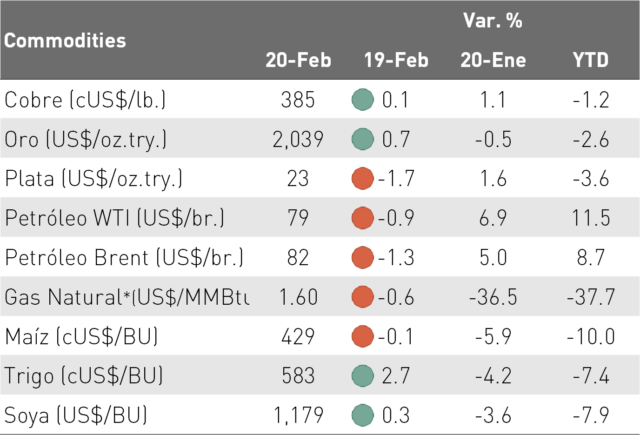Viewport: 640px width, 435px height.
Task: Click Gas Natural YTD value -37.7
Action: [591, 297]
